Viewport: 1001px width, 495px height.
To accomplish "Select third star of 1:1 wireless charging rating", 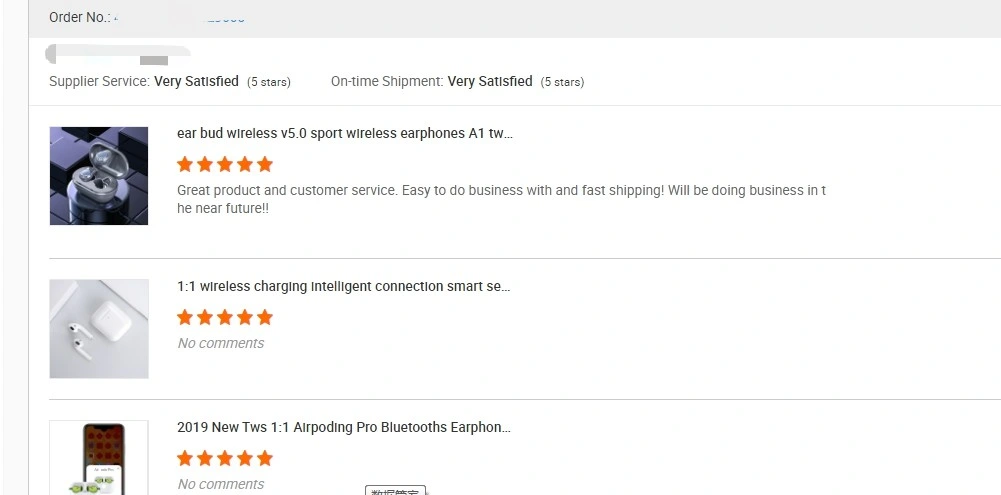I will coord(225,317).
